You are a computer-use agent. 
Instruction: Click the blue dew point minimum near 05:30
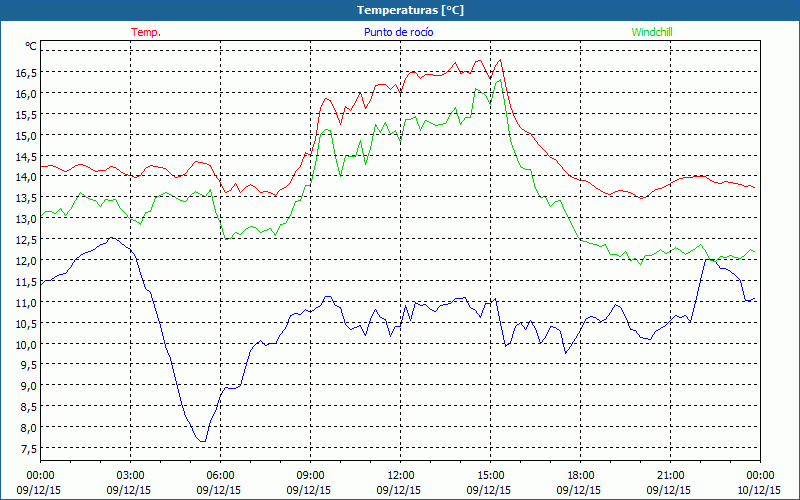point(203,441)
